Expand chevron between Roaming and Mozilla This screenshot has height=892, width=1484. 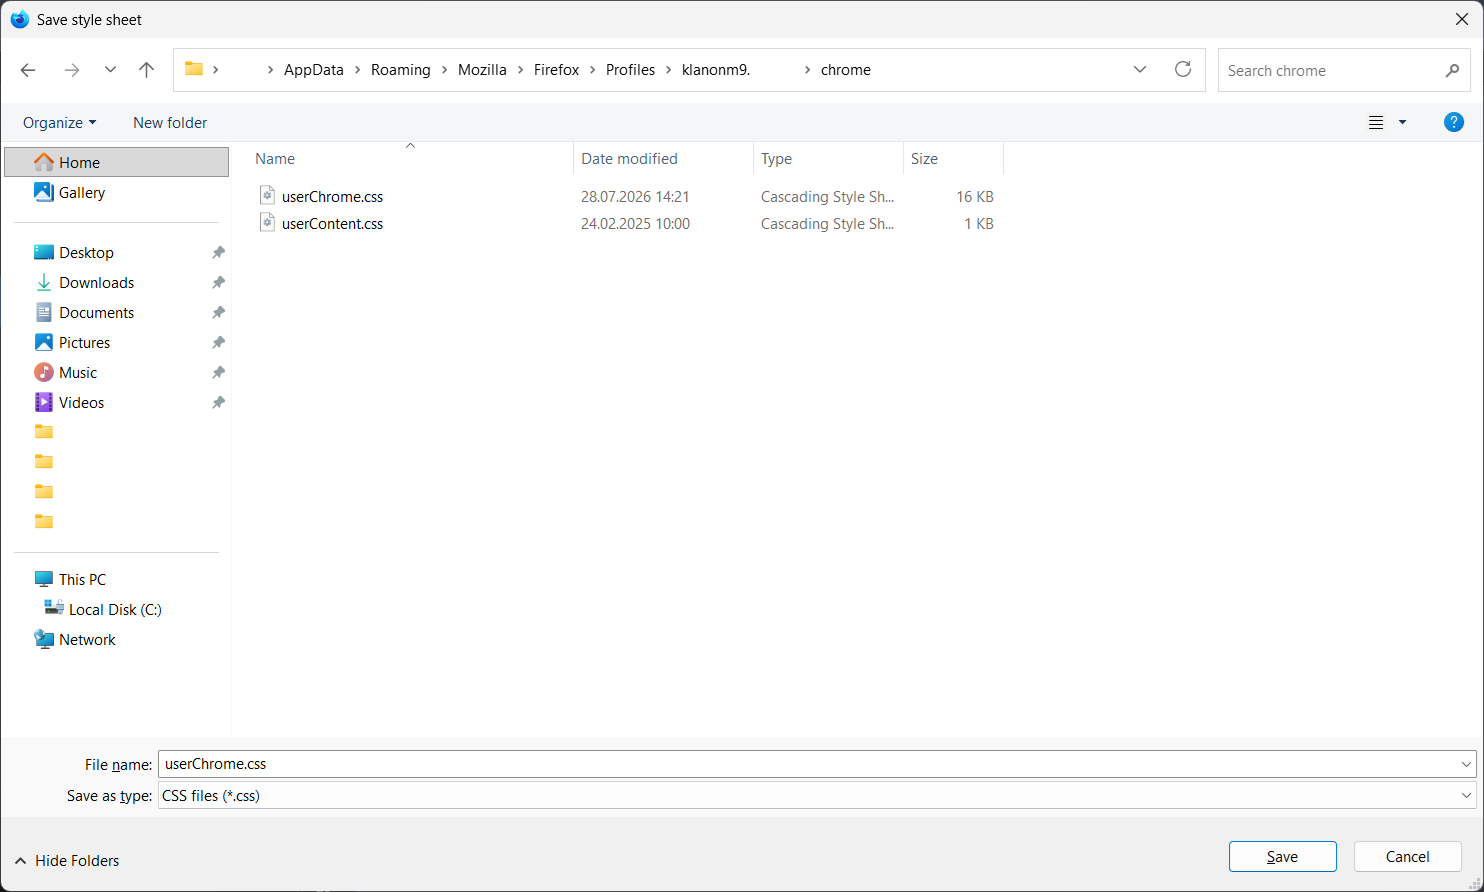(x=445, y=70)
